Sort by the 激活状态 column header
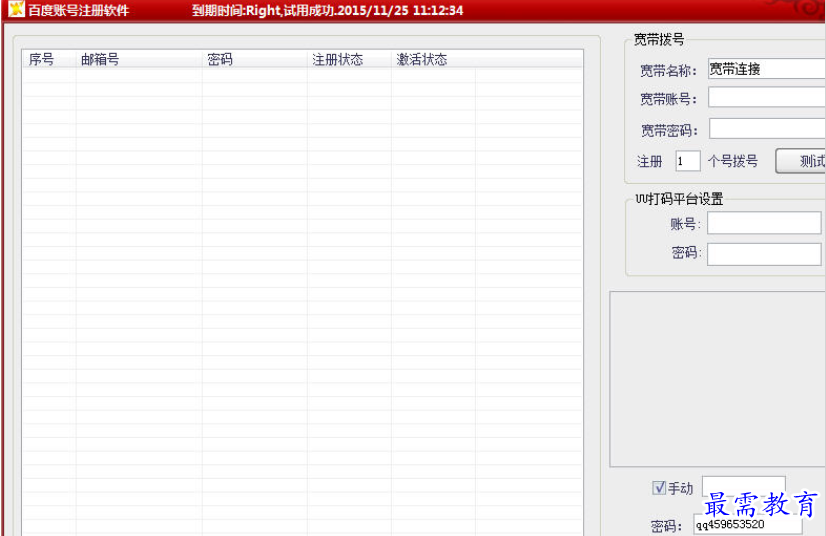Screen dimensions: 826x536 pos(434,60)
